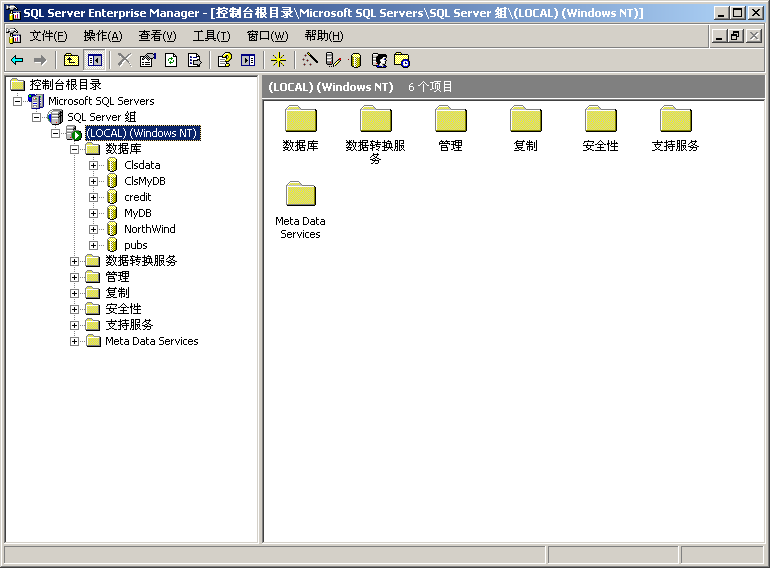Click the Back arrow toolbar icon

coord(17,60)
